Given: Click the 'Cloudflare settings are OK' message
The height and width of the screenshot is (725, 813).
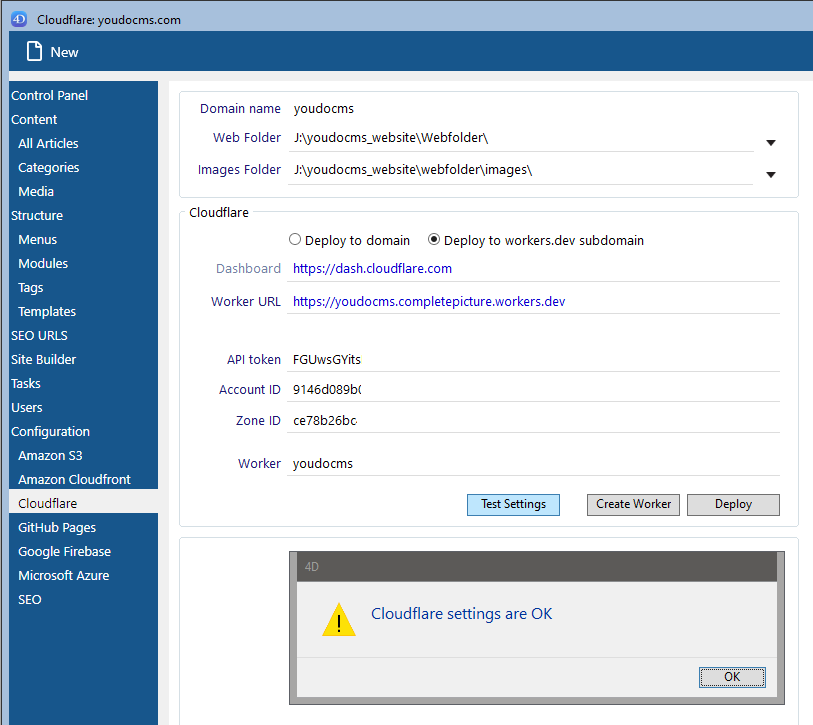Looking at the screenshot, I should (461, 614).
